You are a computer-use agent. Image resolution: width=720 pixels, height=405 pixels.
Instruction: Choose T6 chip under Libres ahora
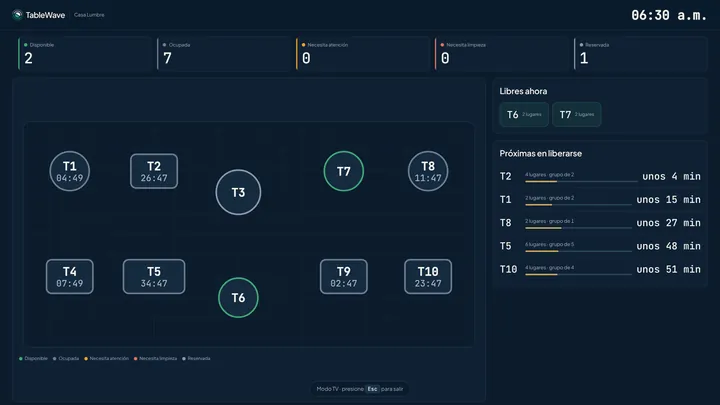(524, 114)
